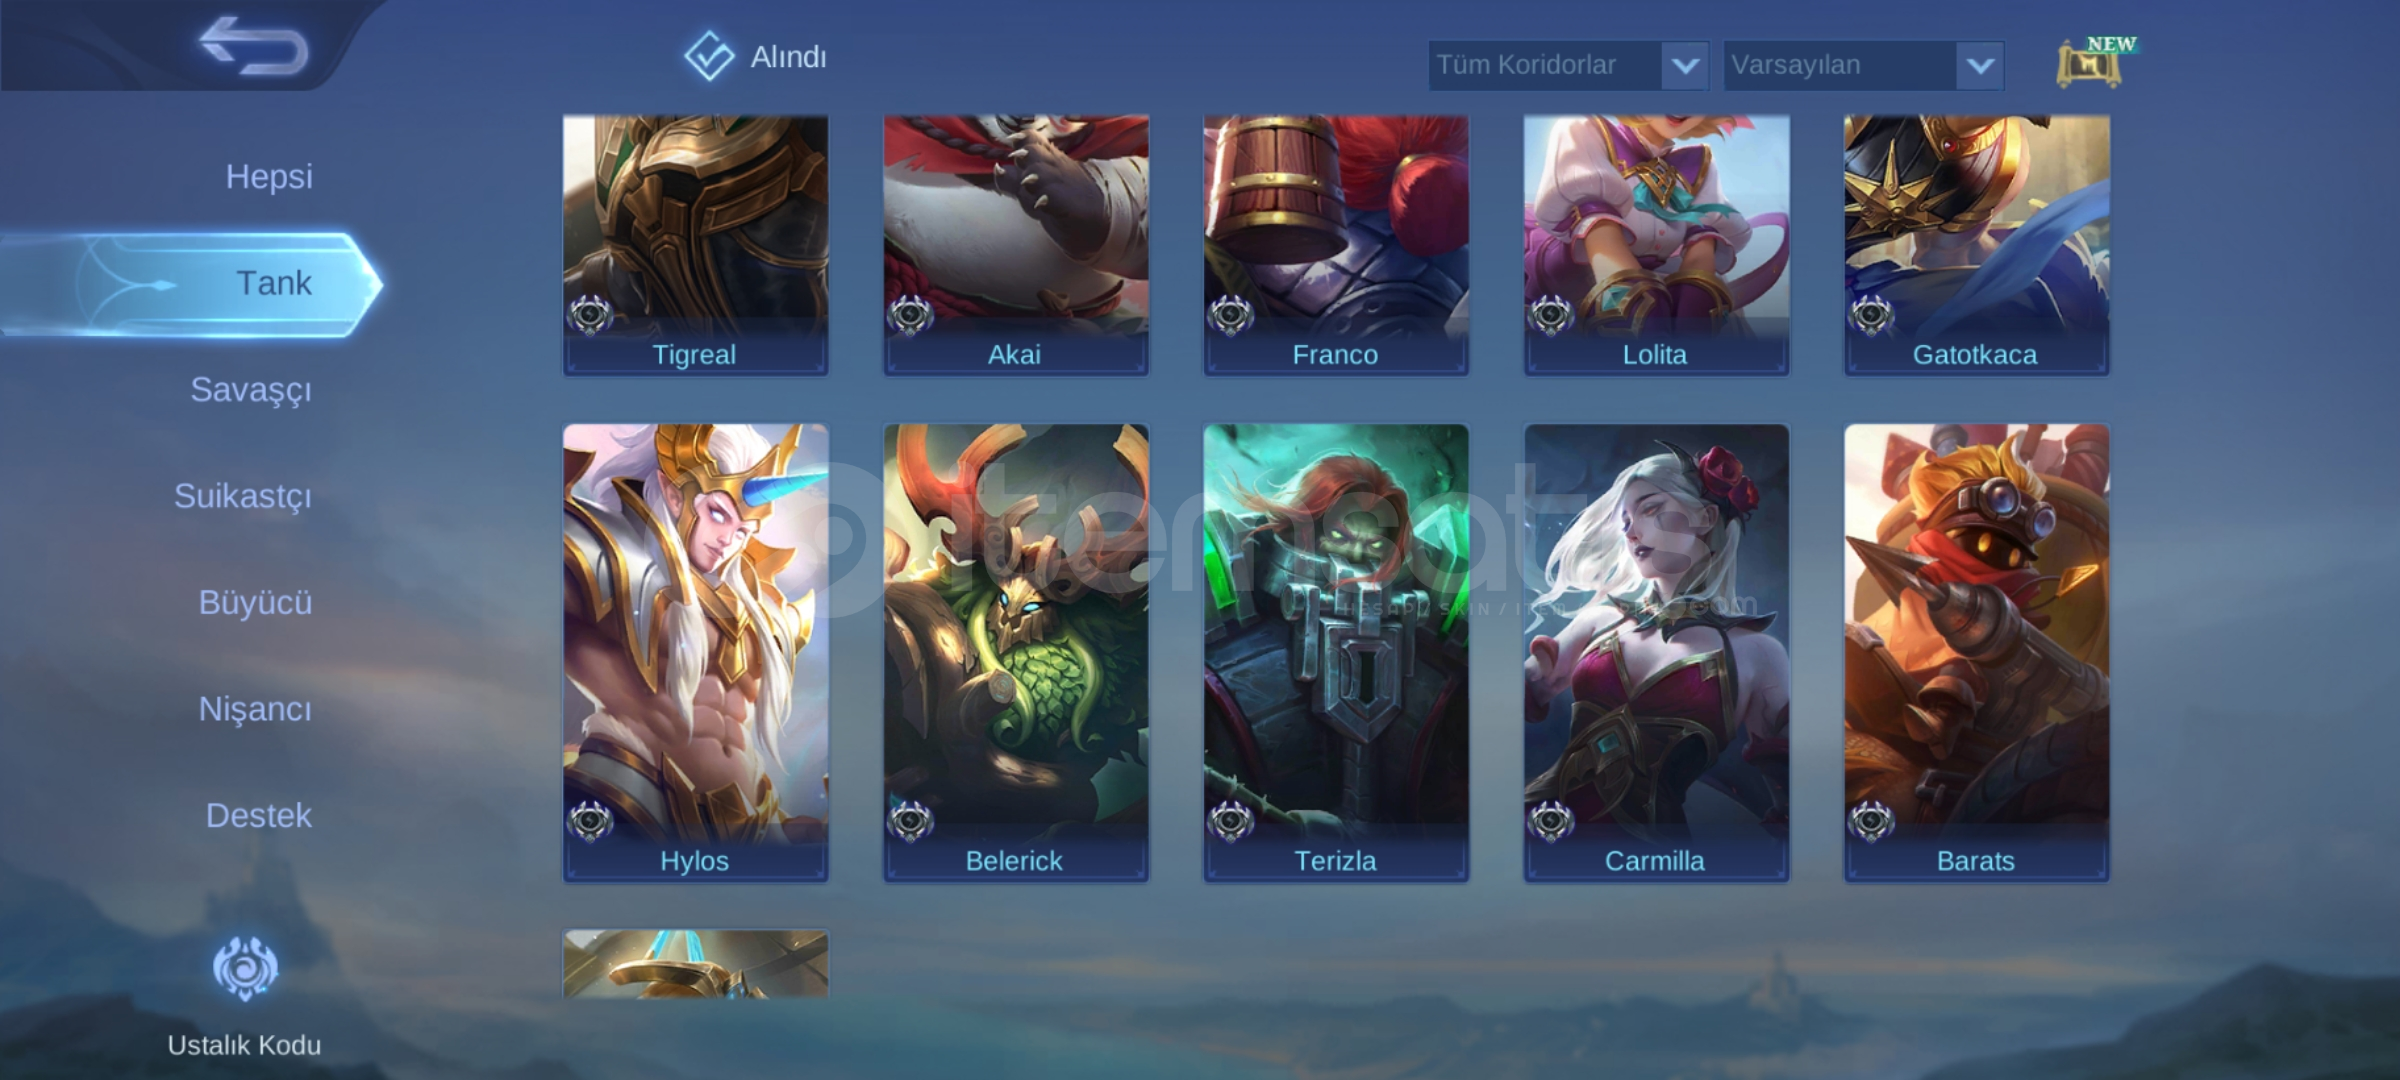Click the mastery badge on Tigreal card
This screenshot has width=2400, height=1080.
click(590, 316)
